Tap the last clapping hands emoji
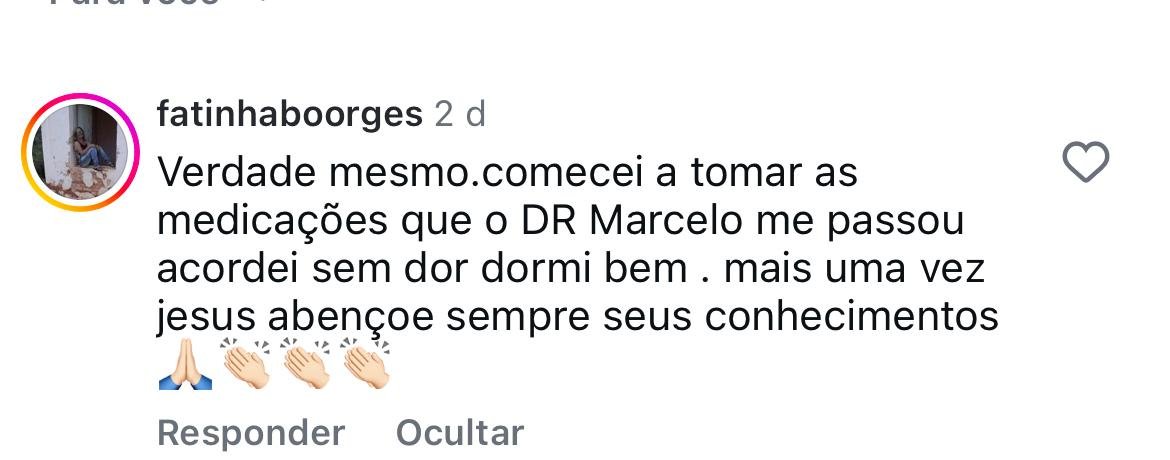 tap(365, 365)
